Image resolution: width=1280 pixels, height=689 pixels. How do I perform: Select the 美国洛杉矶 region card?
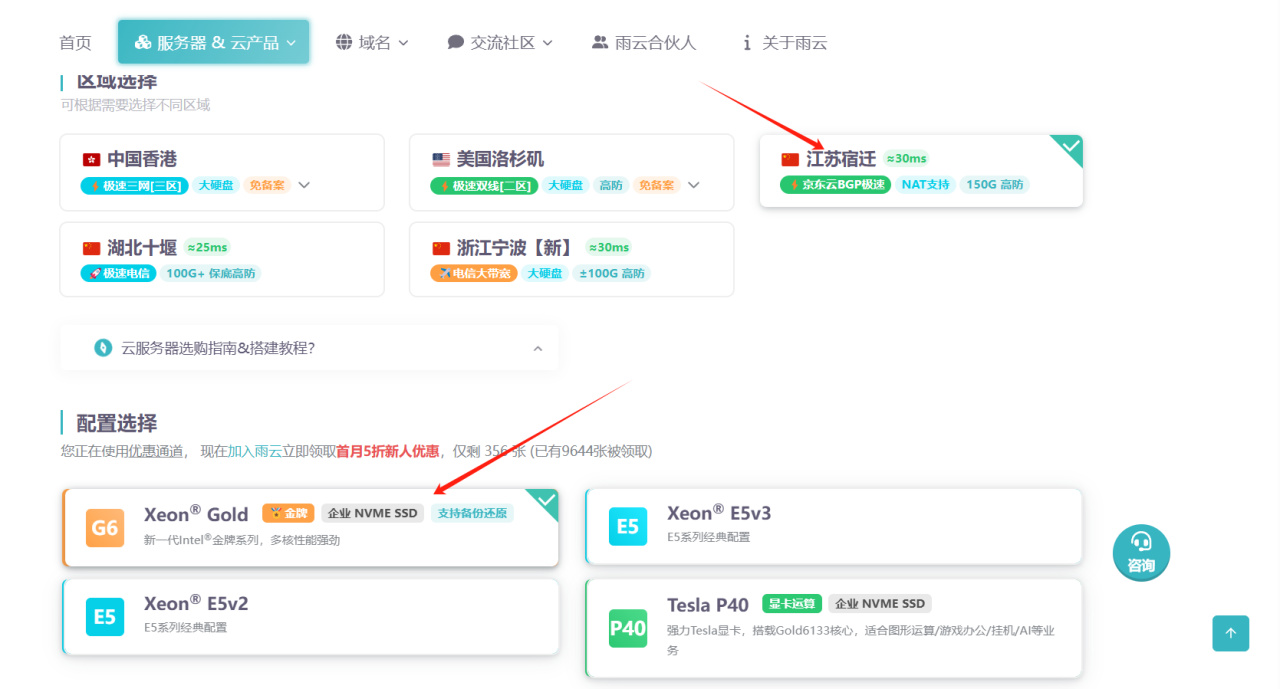click(571, 172)
